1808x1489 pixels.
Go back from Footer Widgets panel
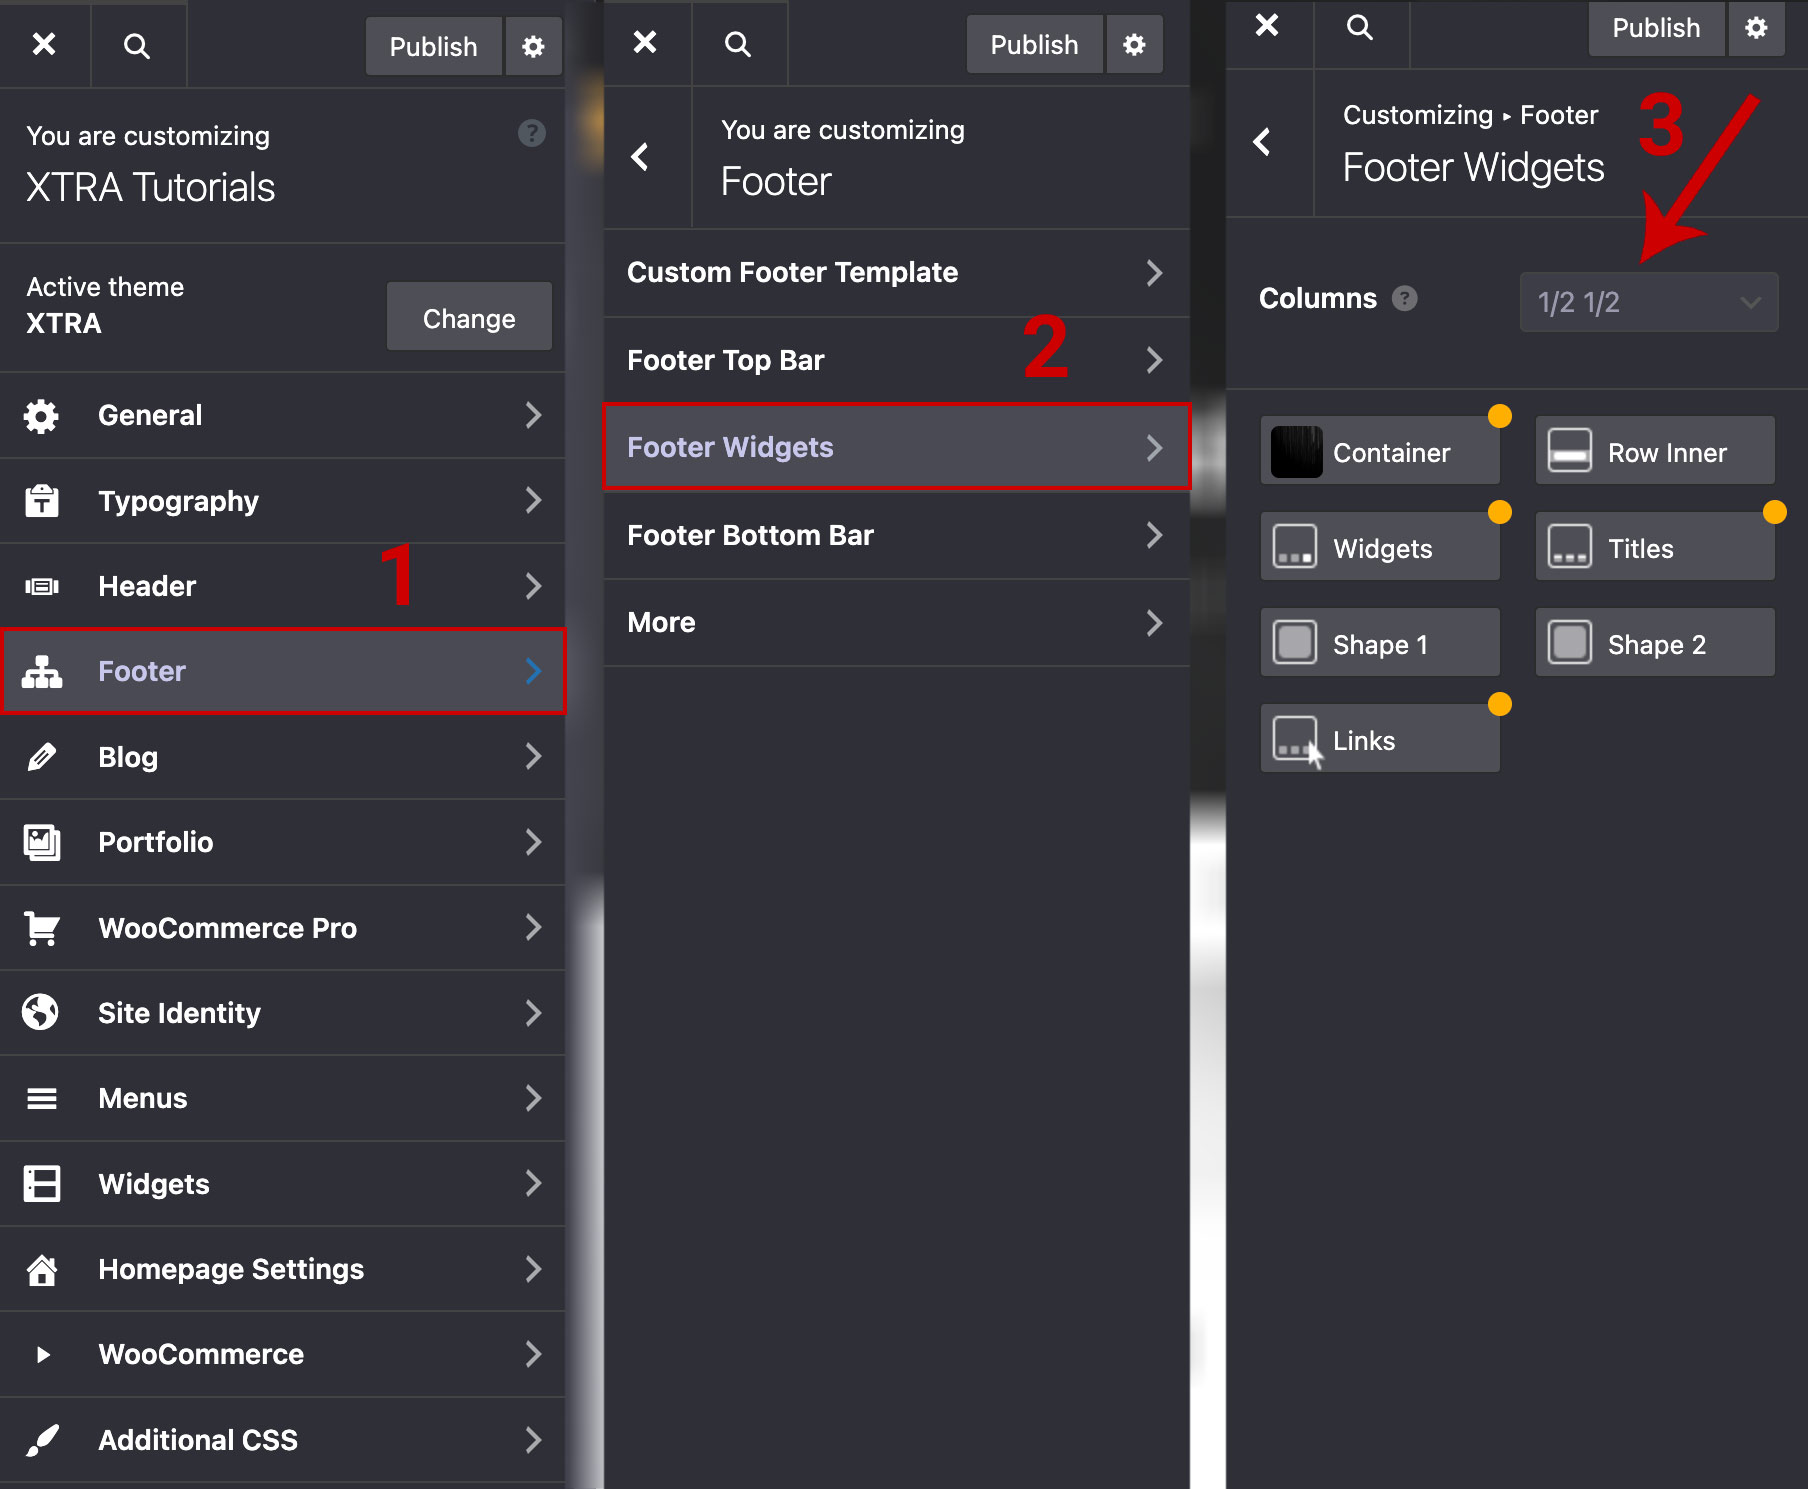tap(1263, 142)
